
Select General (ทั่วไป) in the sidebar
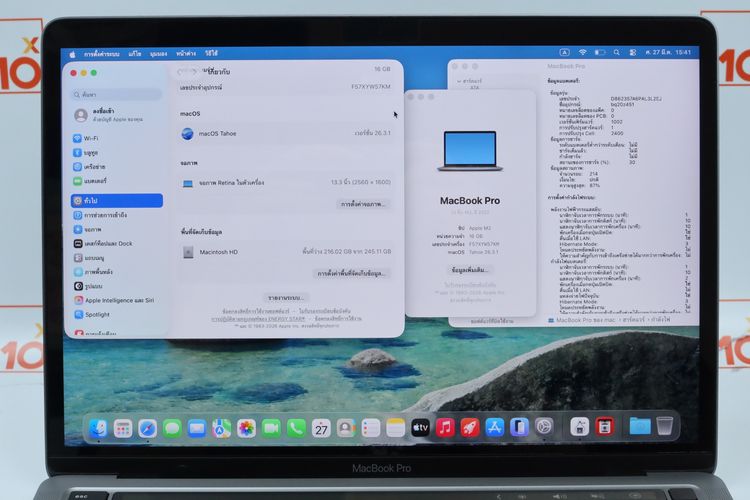117,200
